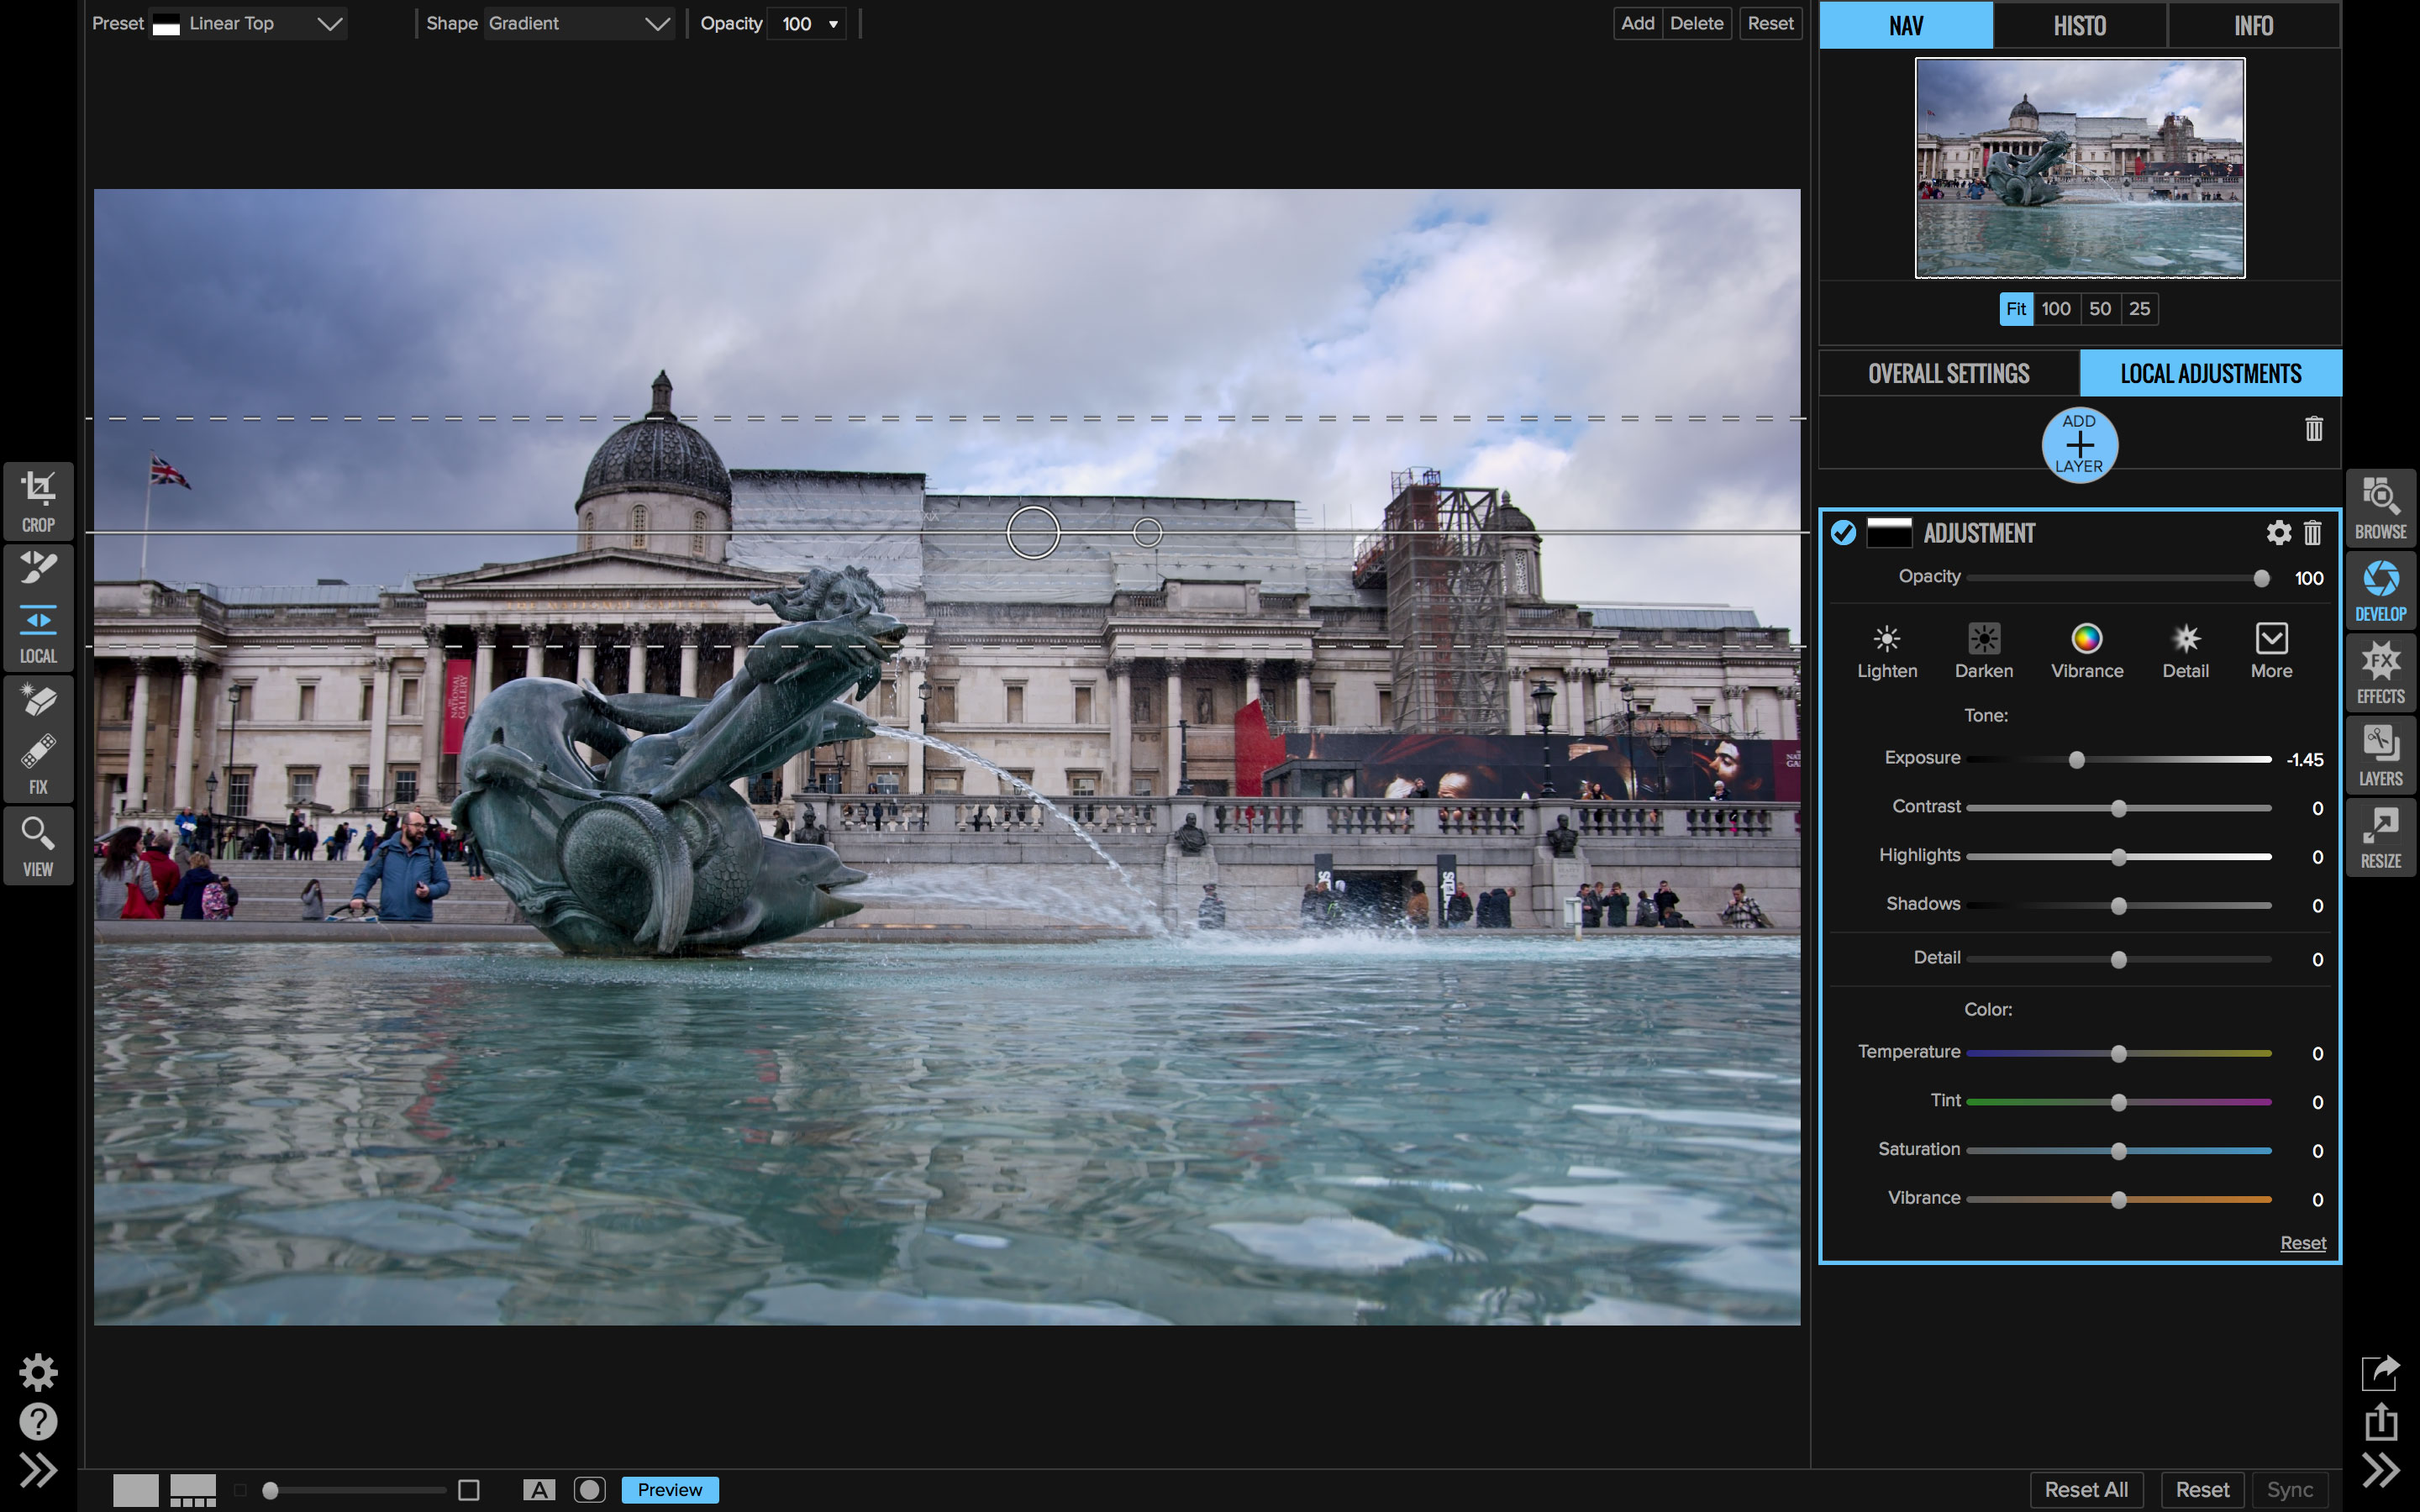
Task: Click the Adjustment layer mask thumbnail
Action: (1889, 533)
